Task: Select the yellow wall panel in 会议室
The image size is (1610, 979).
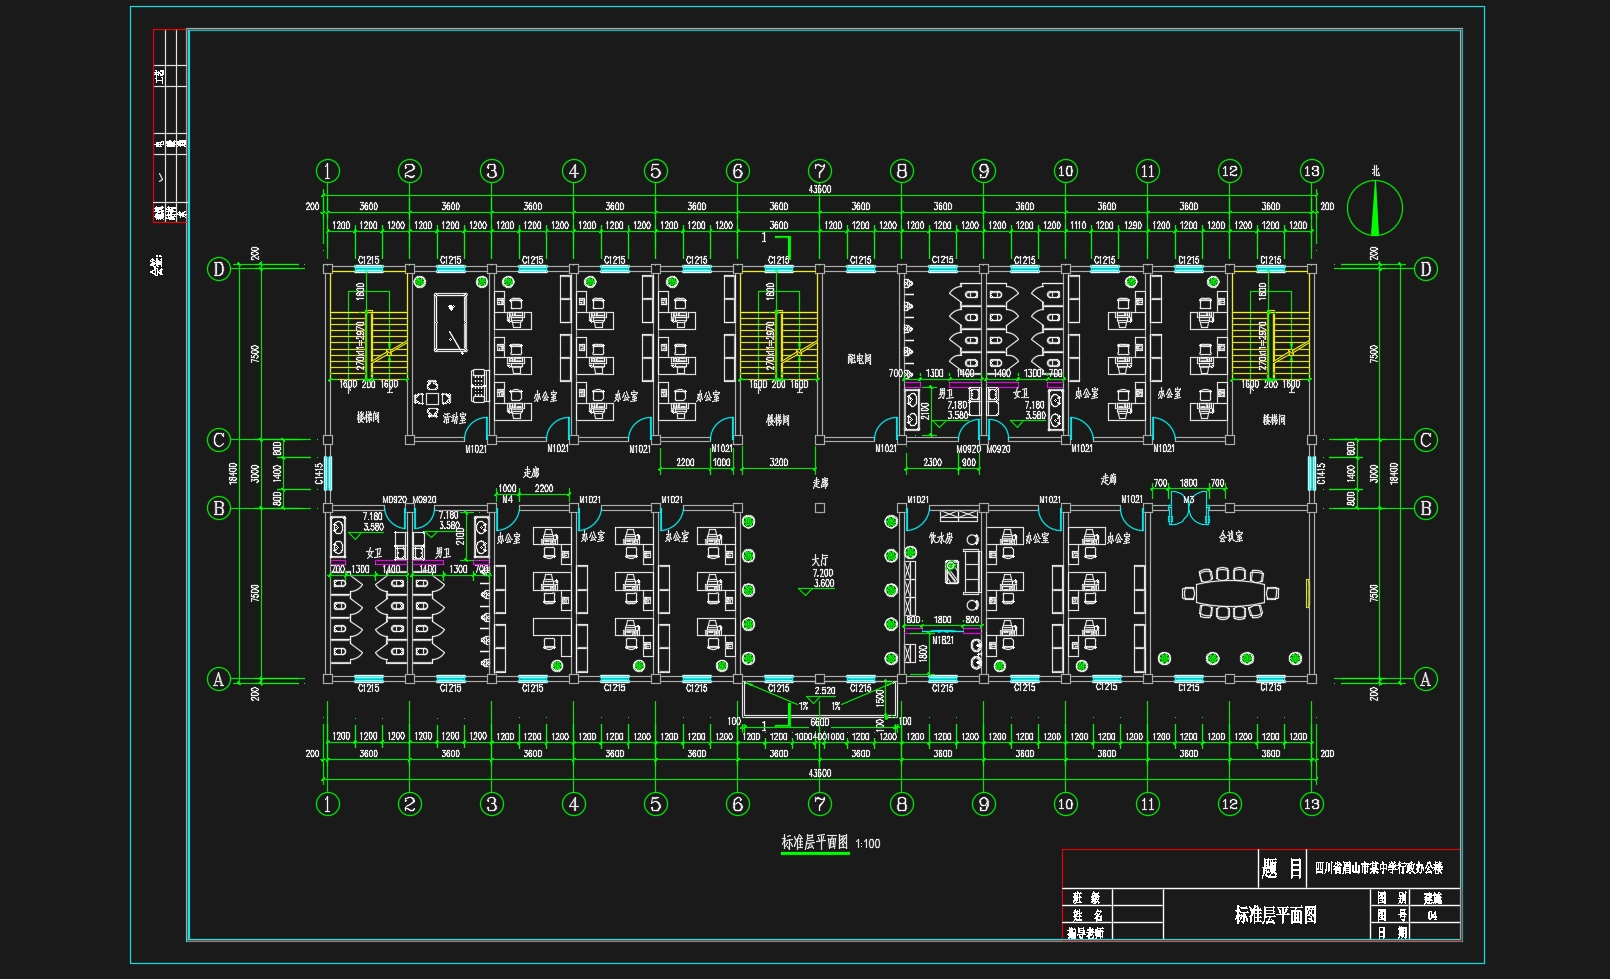Action: tap(1307, 593)
